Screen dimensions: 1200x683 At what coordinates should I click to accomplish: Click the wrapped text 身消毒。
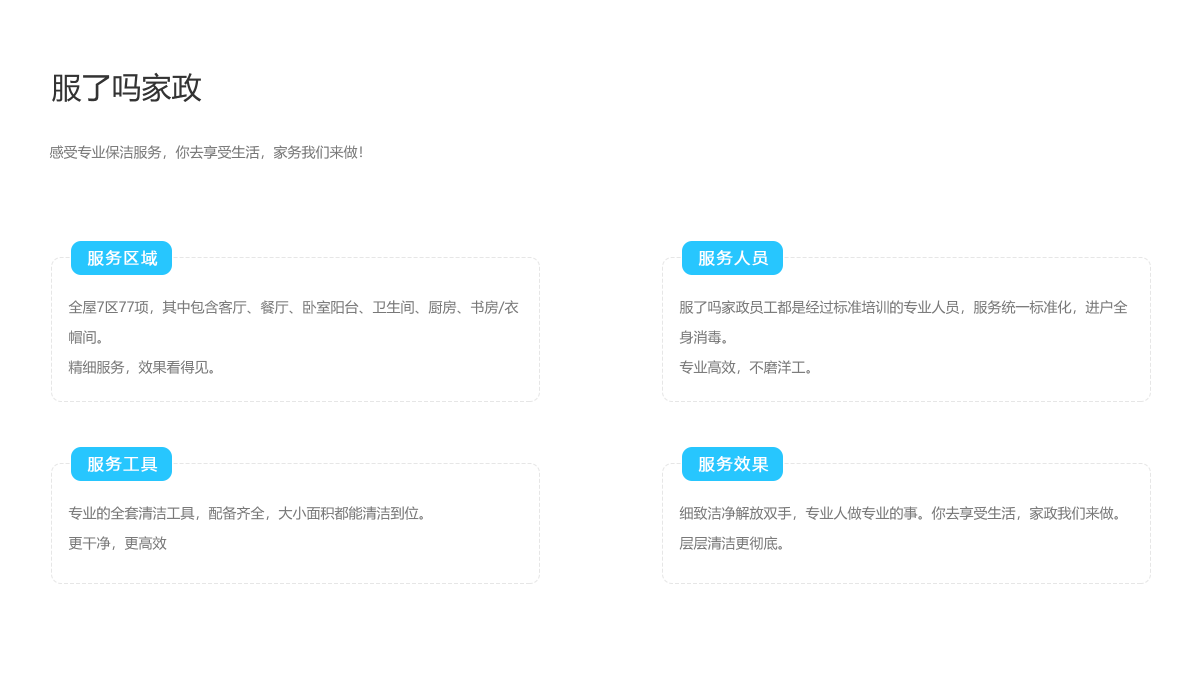(x=707, y=337)
